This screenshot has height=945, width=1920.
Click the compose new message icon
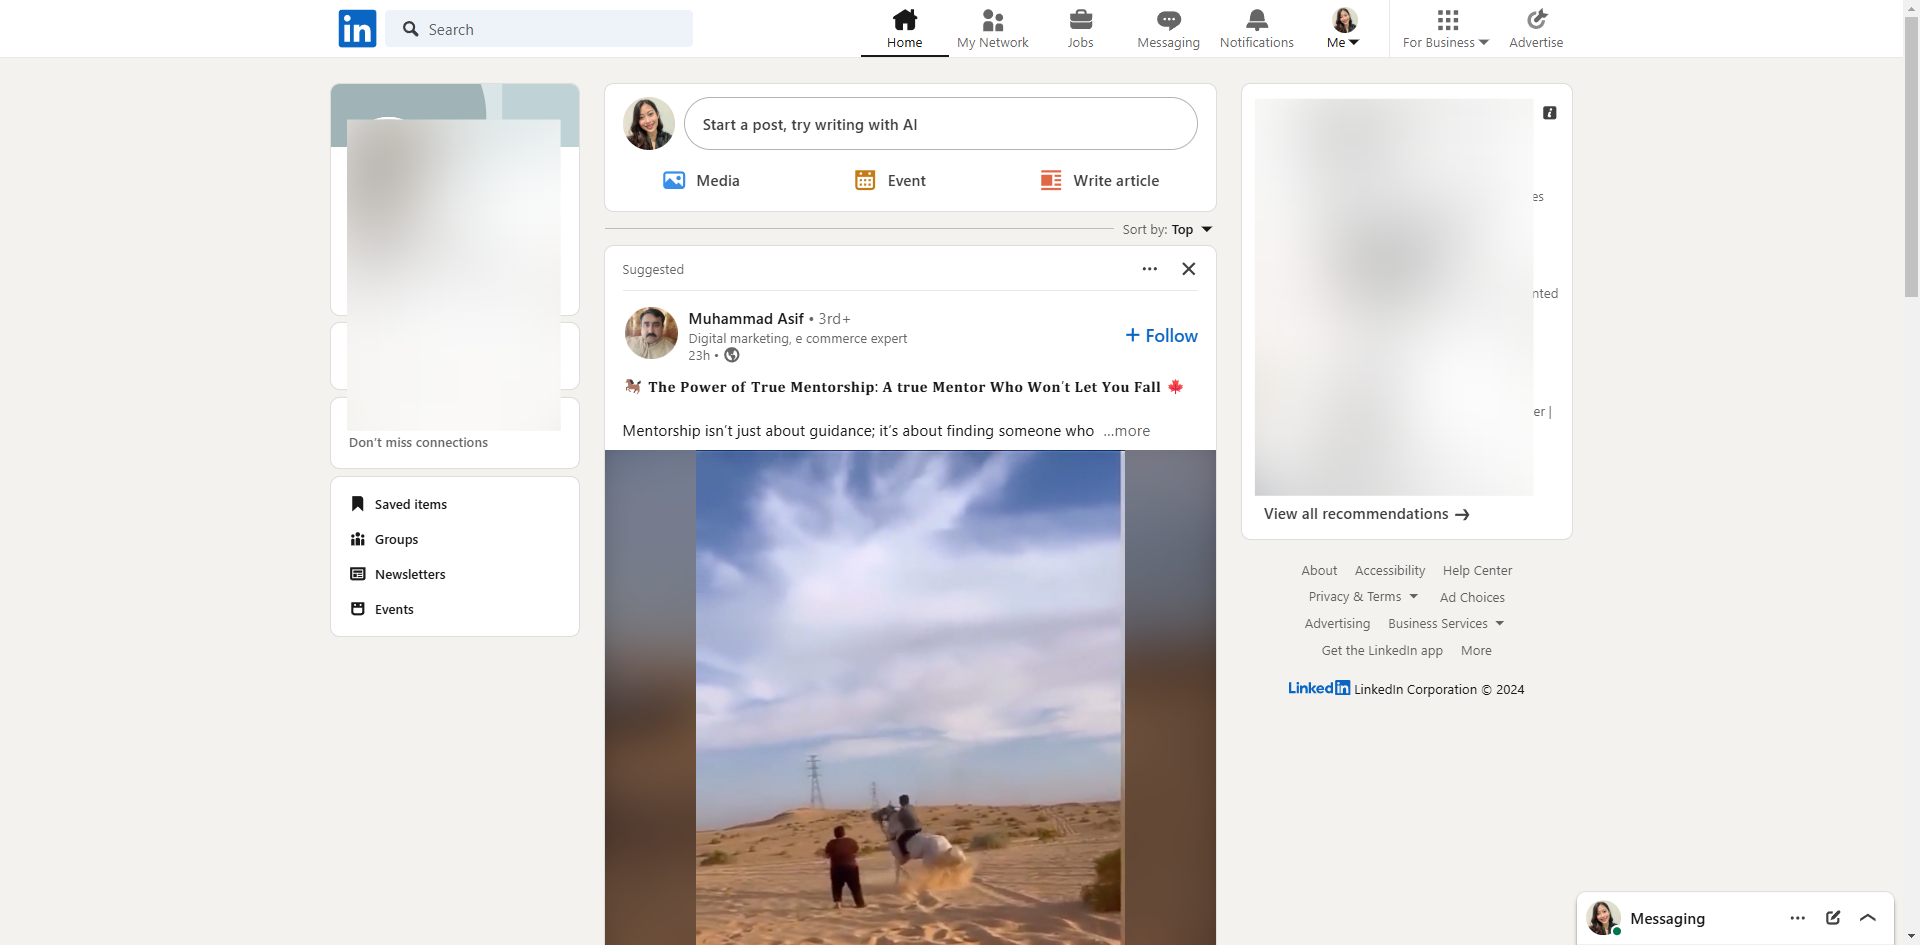(1832, 918)
